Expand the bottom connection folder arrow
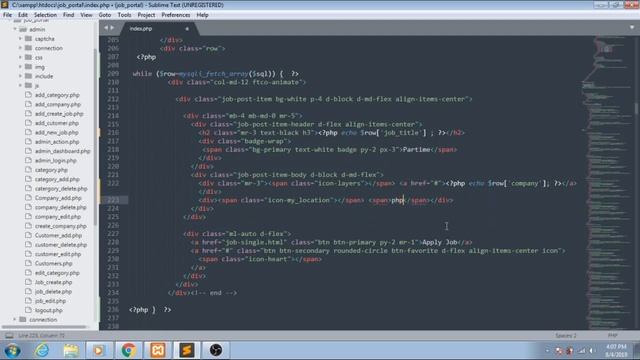 coord(15,319)
